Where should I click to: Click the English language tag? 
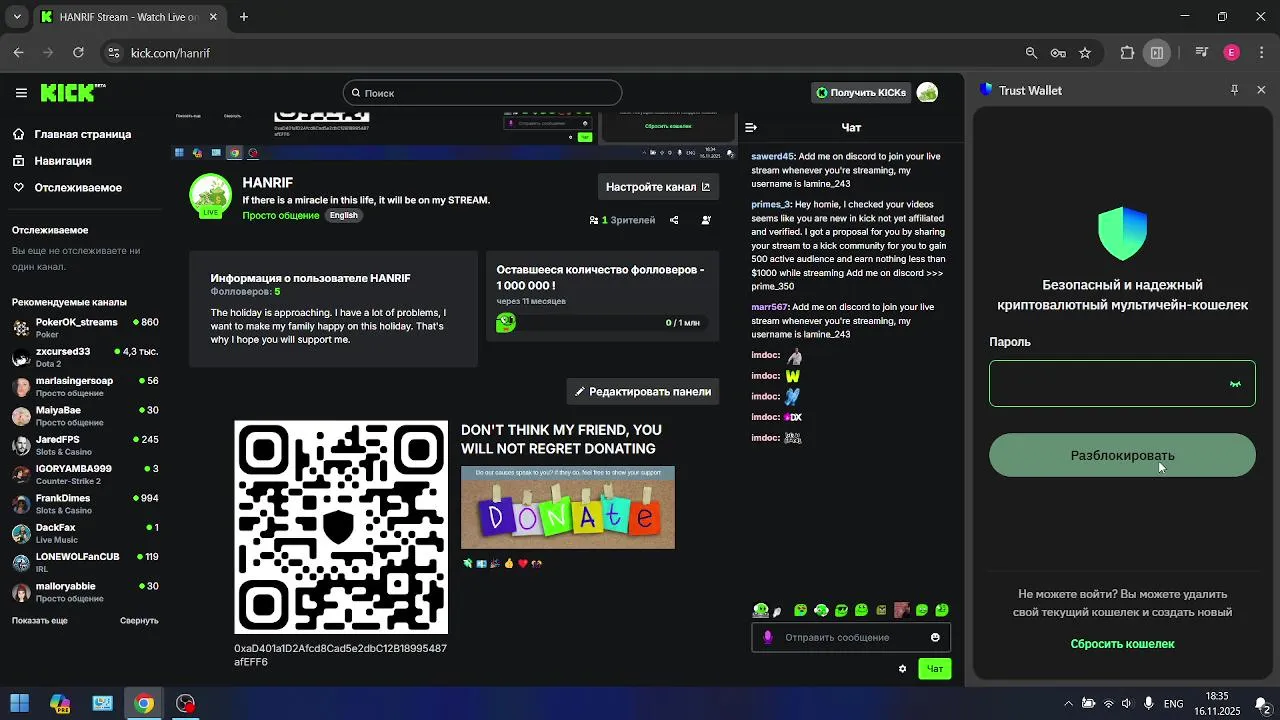coord(344,216)
